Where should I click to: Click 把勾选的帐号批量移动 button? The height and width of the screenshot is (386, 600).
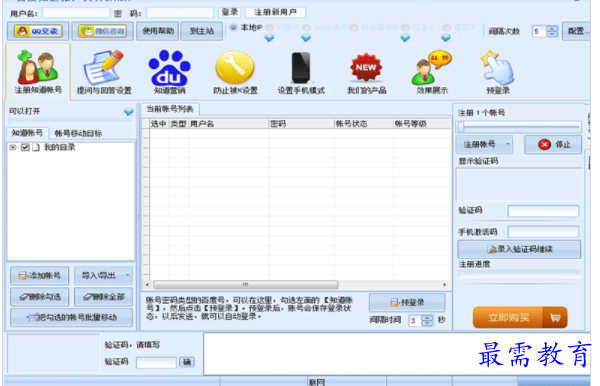pos(72,317)
